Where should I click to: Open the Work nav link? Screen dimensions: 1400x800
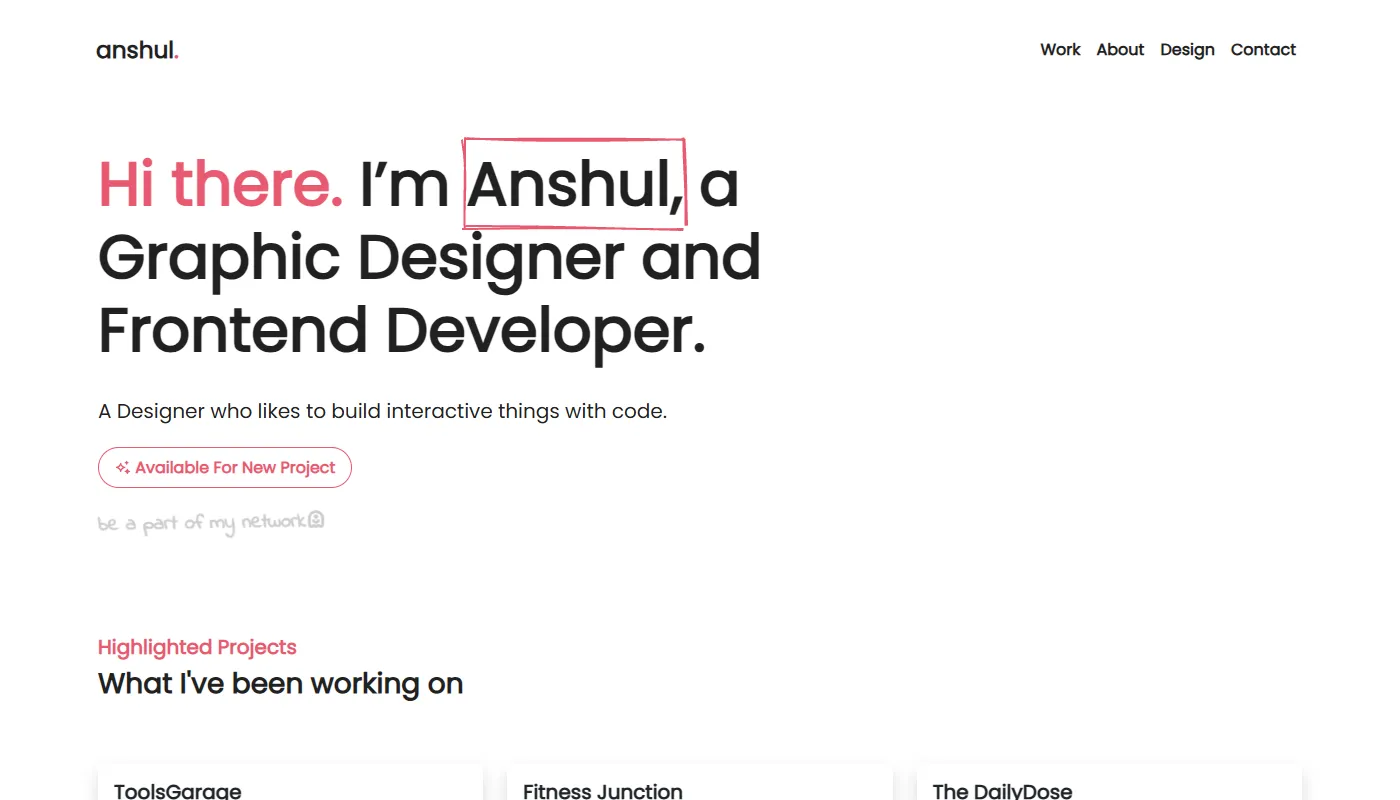[1060, 50]
